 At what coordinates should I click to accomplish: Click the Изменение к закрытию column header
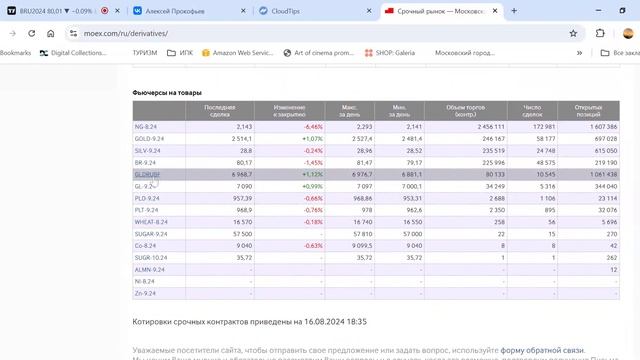289,111
